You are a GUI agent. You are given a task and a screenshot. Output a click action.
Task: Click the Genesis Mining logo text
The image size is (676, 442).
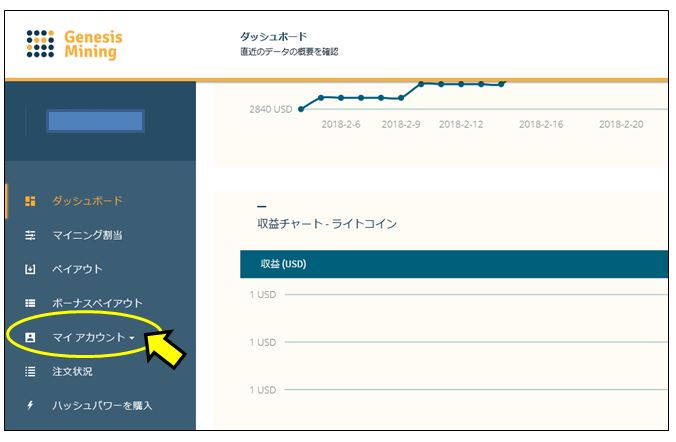(x=93, y=44)
